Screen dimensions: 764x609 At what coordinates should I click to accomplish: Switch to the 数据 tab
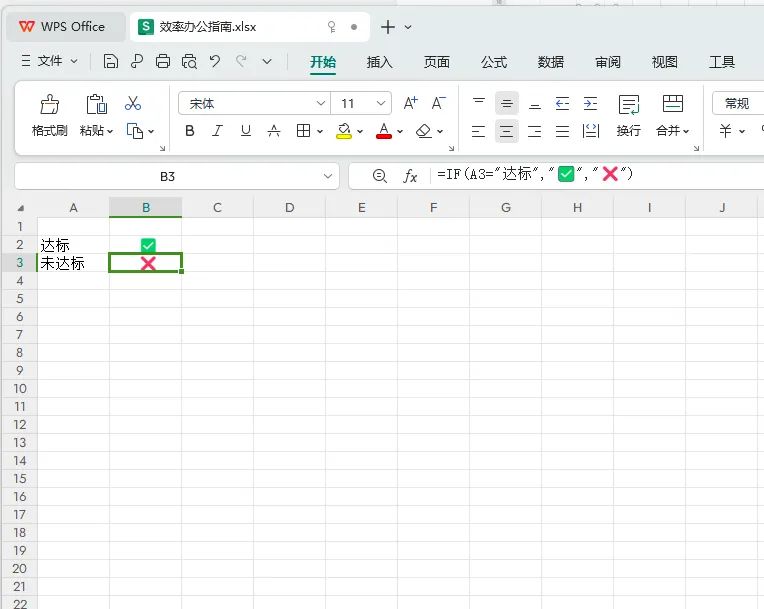[551, 62]
